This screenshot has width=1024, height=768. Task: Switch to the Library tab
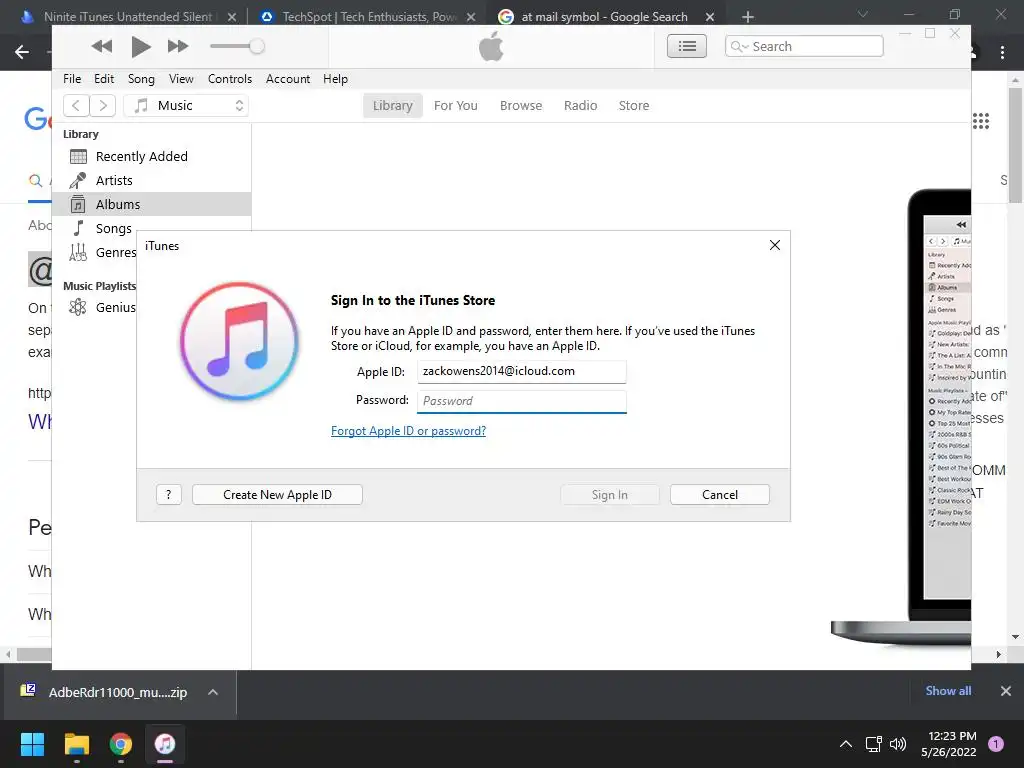point(392,106)
